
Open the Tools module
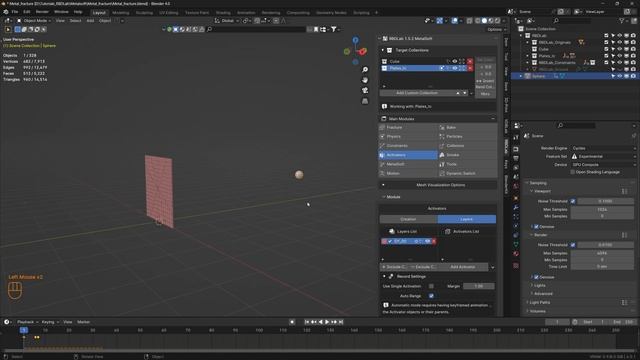tap(468, 164)
